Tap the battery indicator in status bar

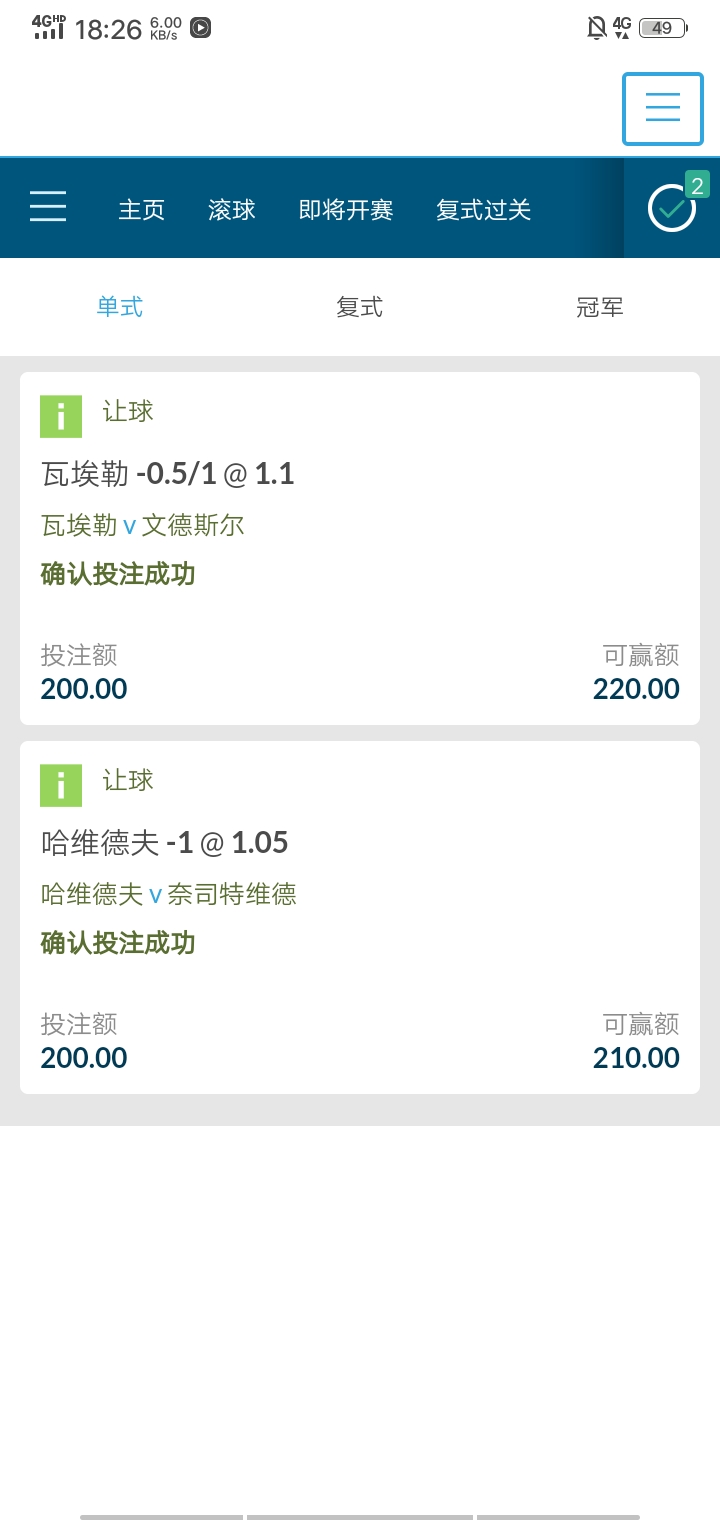click(x=663, y=28)
